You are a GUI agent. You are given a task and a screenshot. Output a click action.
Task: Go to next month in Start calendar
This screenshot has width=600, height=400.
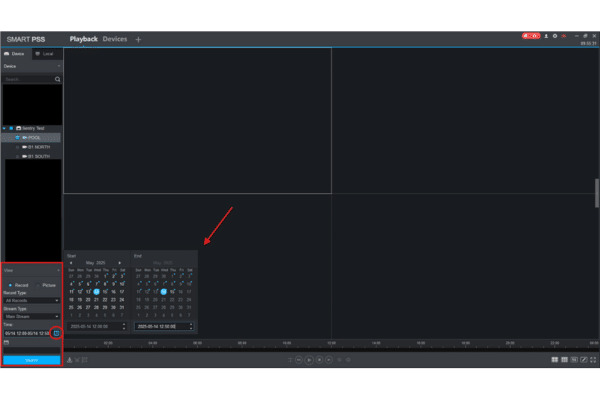point(120,263)
